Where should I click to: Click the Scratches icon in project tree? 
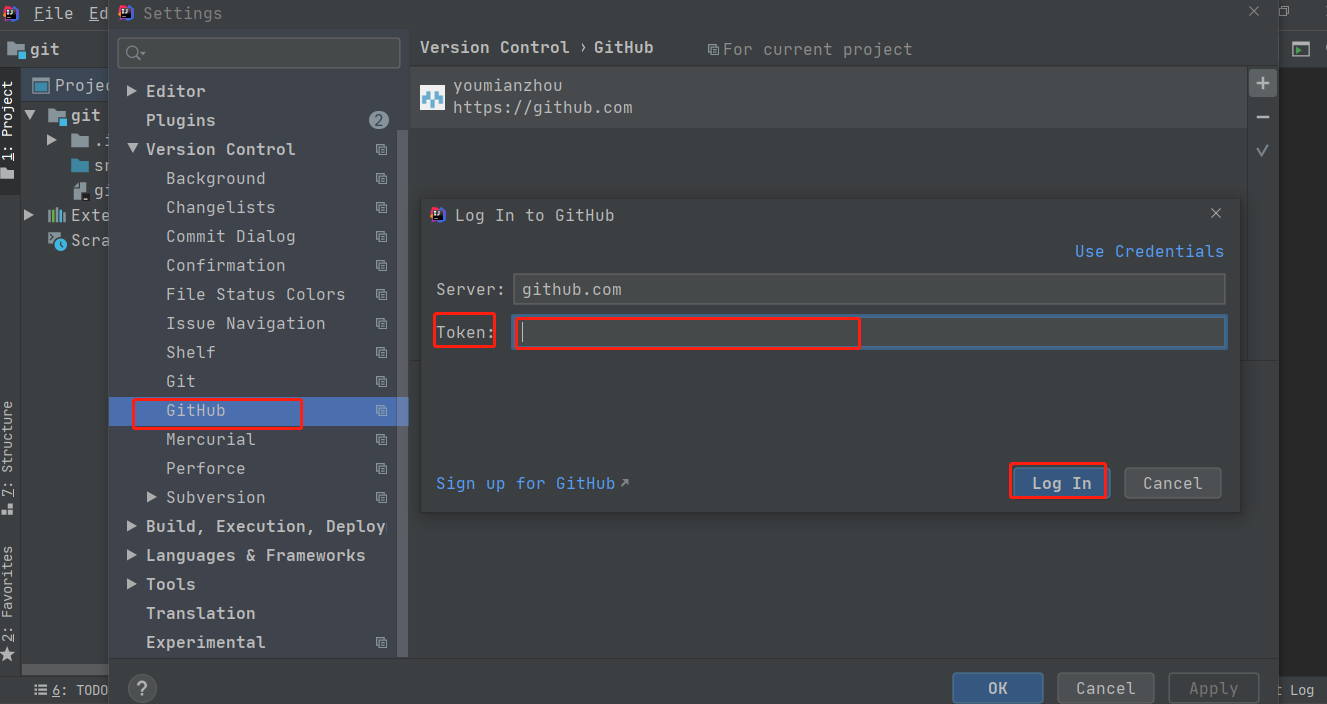57,240
